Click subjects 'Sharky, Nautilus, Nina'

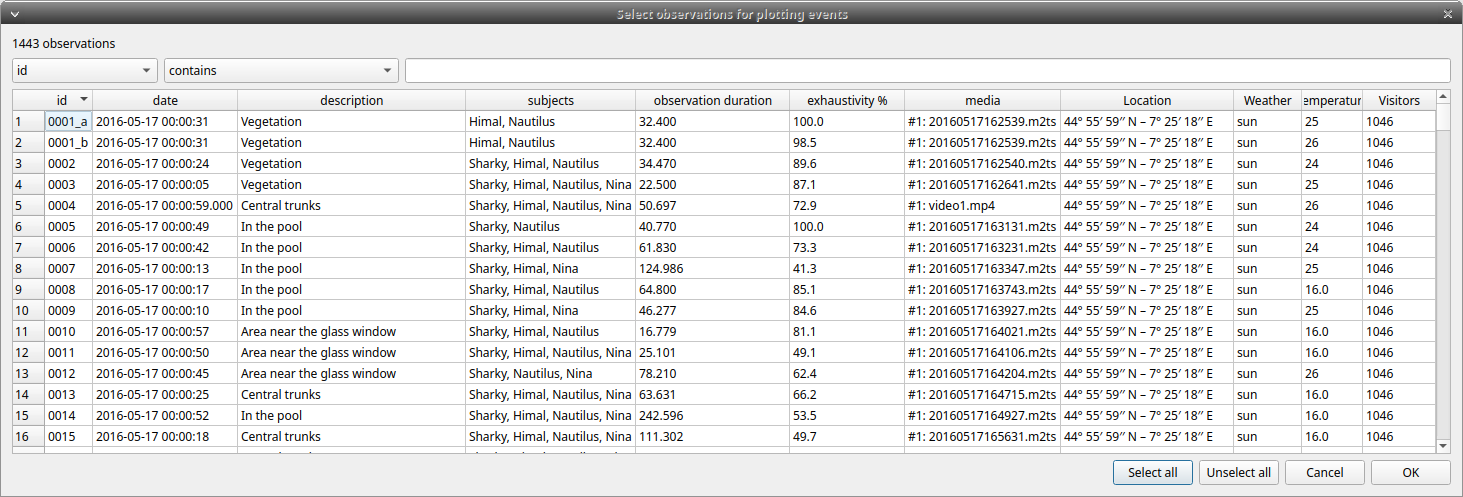coord(550,373)
